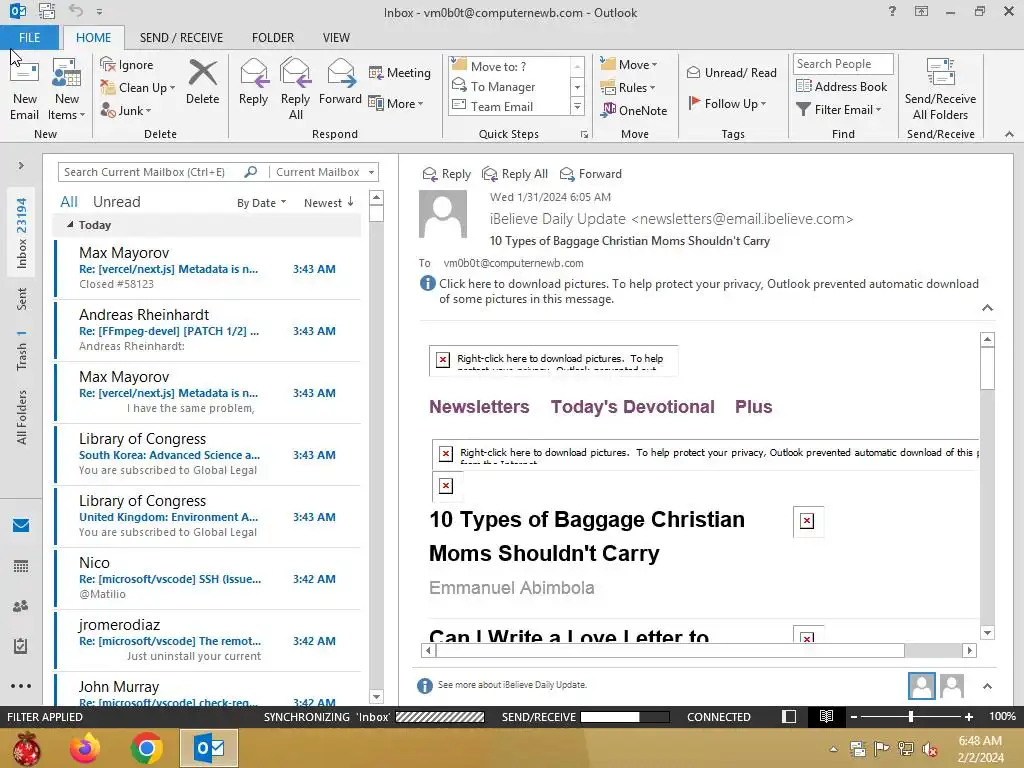Viewport: 1024px width, 768px height.
Task: Expand the Quick Steps gallery
Action: click(x=577, y=106)
